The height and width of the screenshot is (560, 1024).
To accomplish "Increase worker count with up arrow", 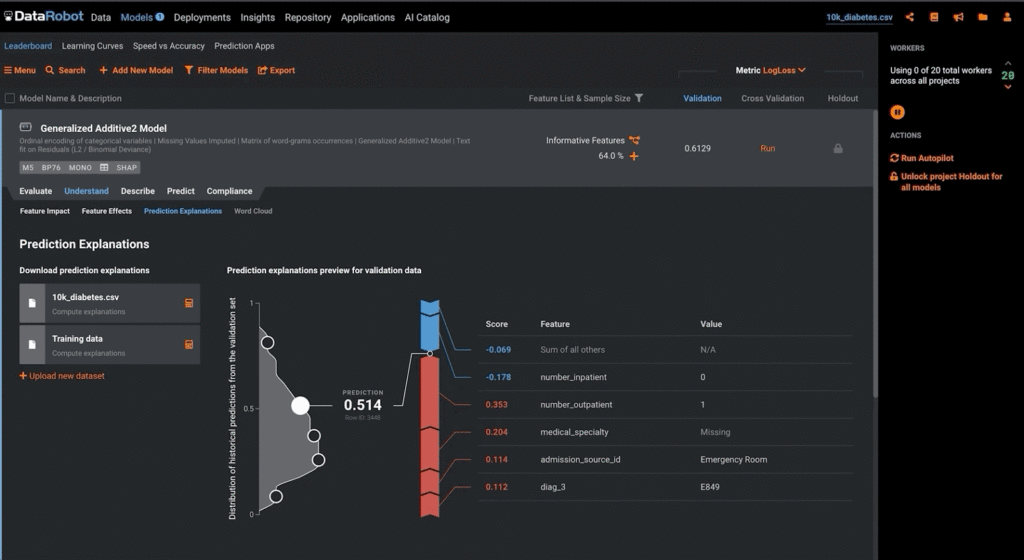I will coord(1007,63).
